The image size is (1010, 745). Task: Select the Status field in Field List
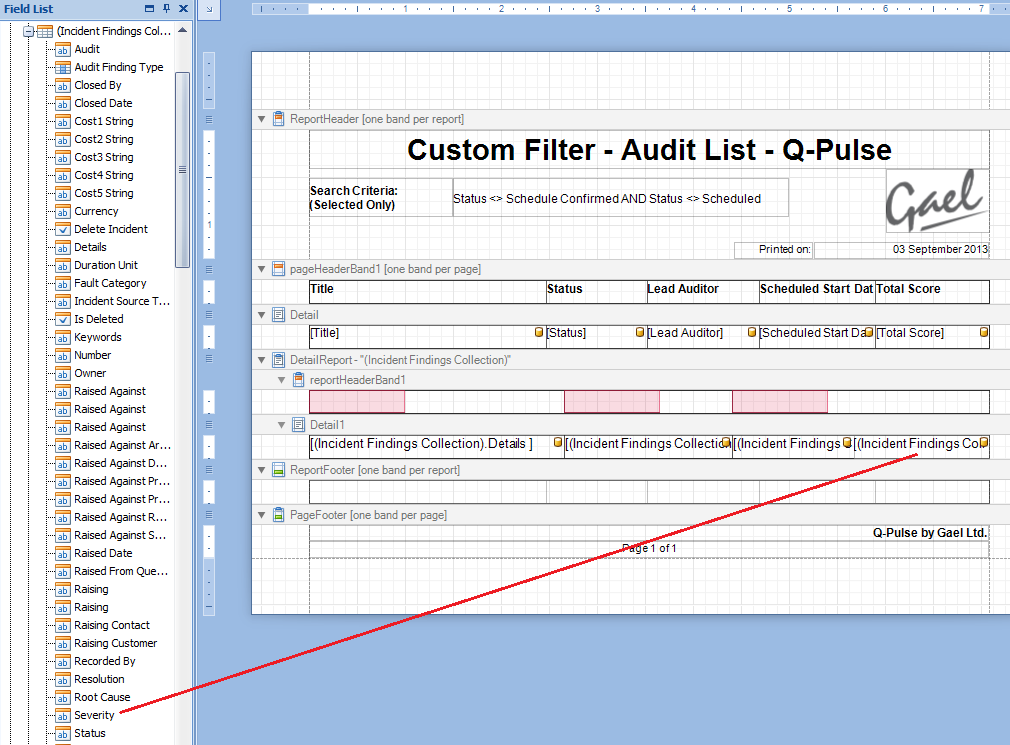tap(90, 733)
